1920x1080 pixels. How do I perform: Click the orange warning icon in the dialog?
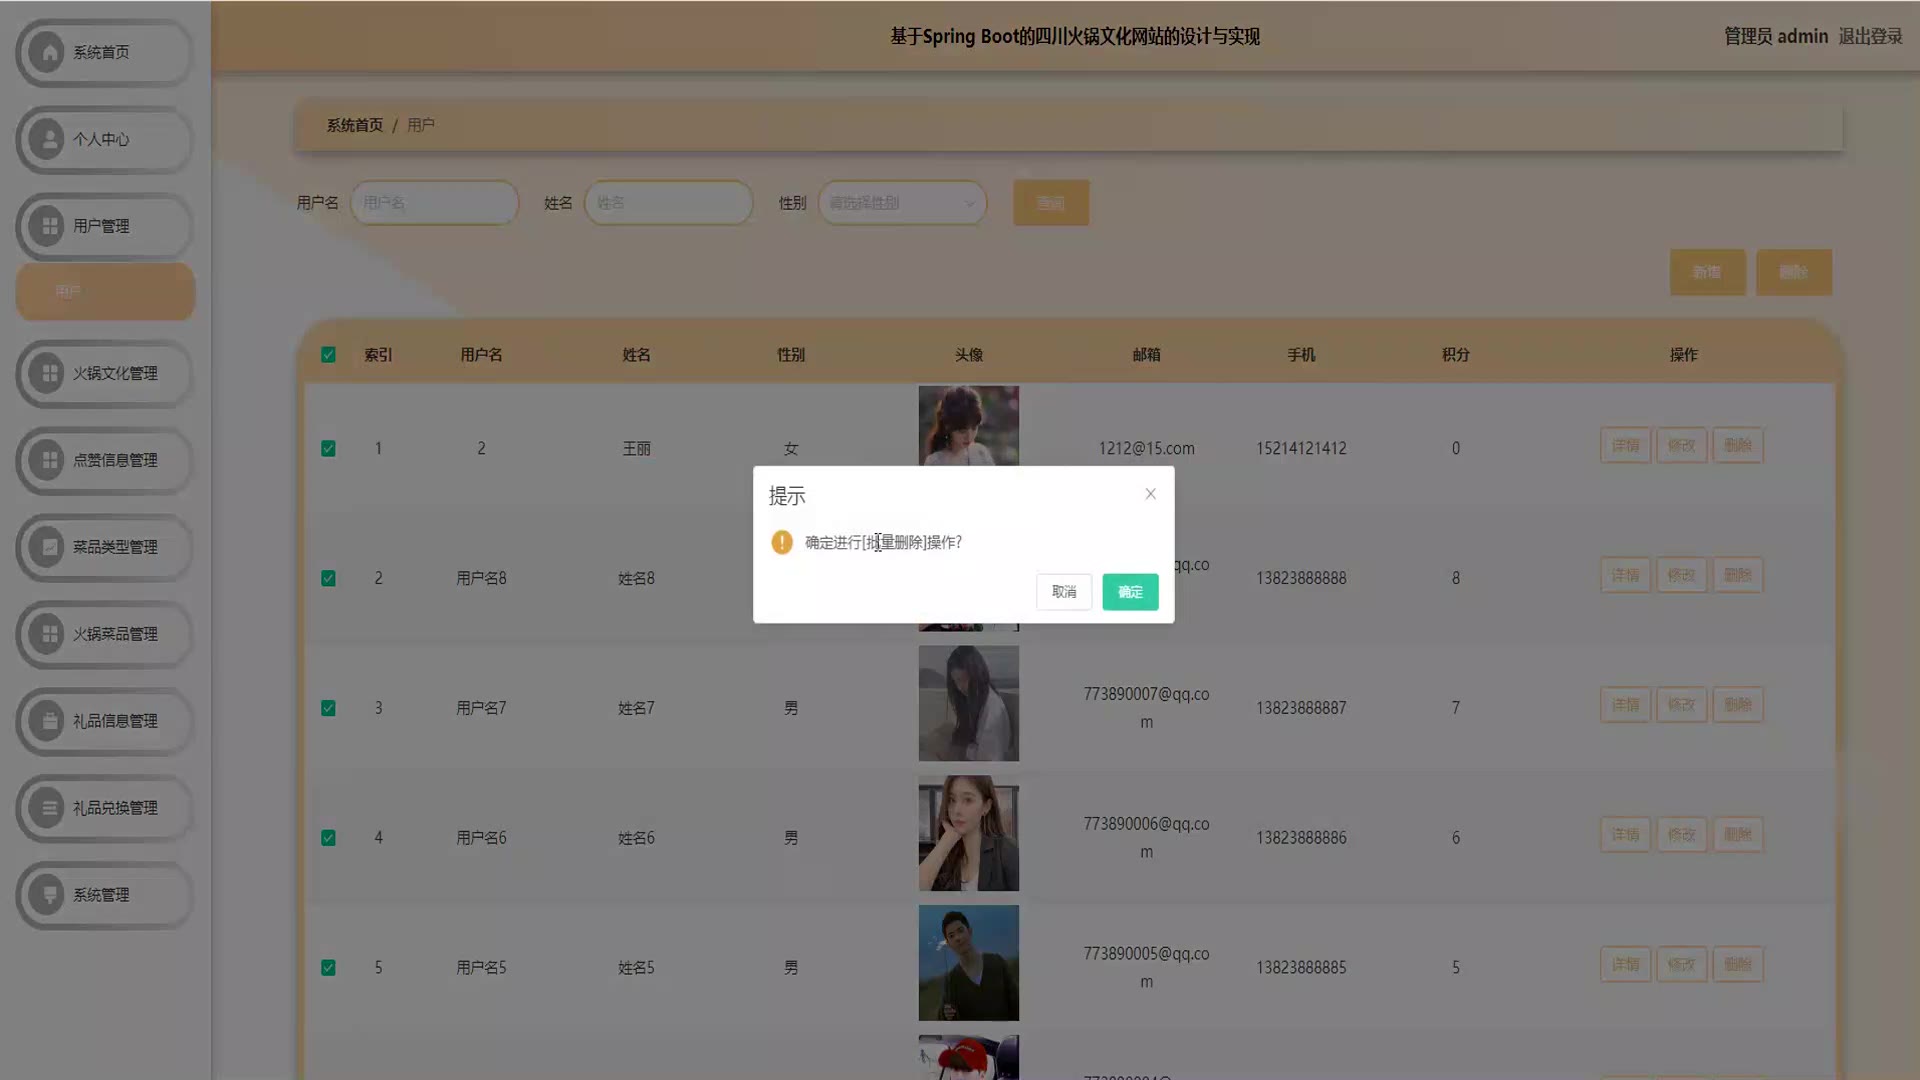coord(782,542)
